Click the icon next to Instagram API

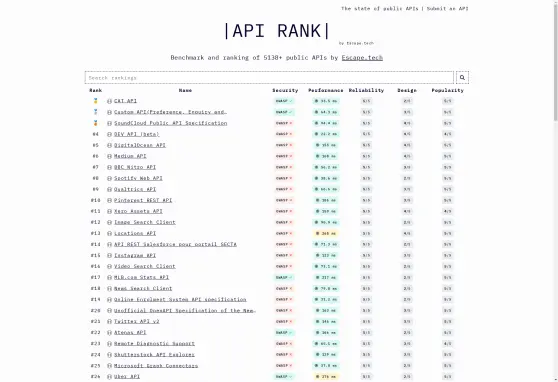click(110, 255)
